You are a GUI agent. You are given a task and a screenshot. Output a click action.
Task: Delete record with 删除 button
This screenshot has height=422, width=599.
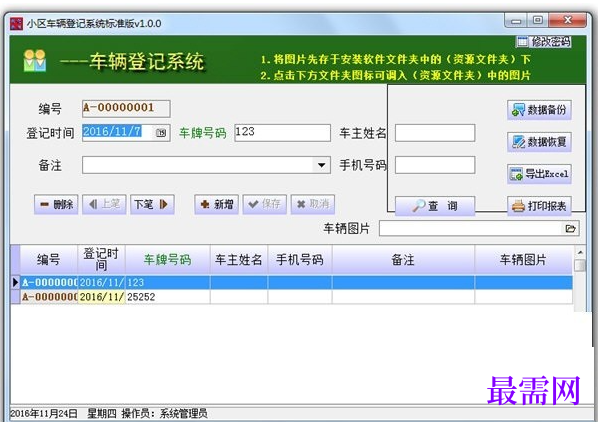(x=56, y=204)
